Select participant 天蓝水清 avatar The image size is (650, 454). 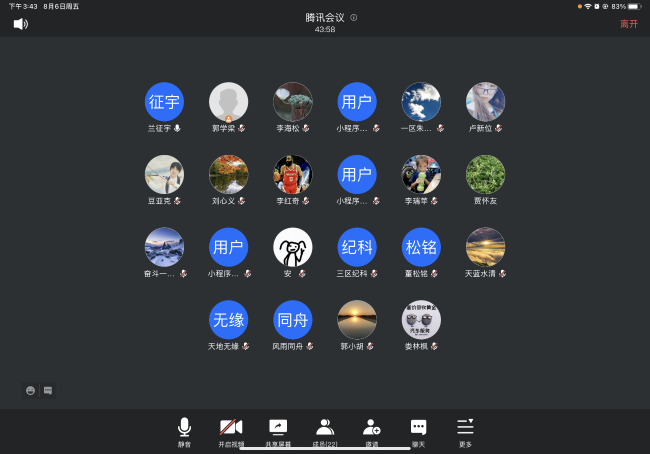[x=485, y=247]
